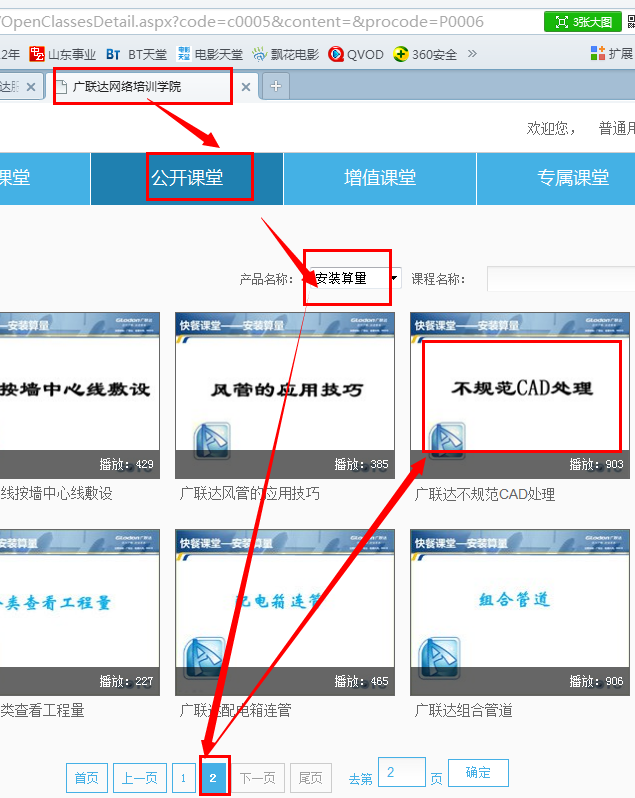Open the 组合管道 course thumbnail

point(520,612)
